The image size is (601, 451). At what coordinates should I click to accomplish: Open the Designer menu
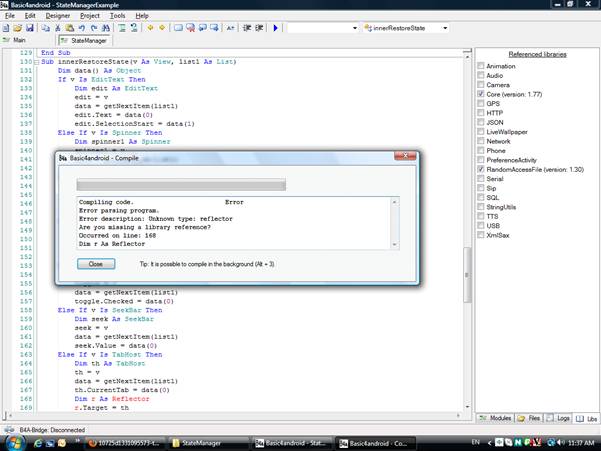[x=59, y=16]
